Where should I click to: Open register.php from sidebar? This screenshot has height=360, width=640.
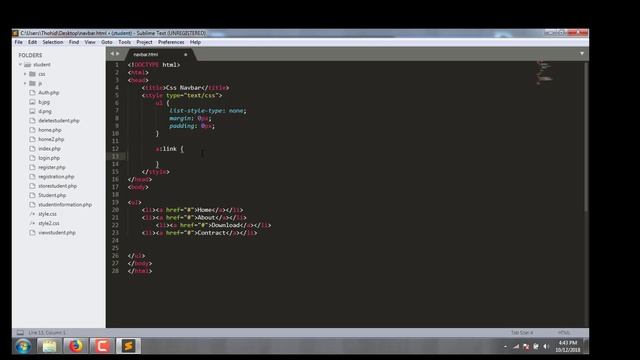tap(52, 167)
